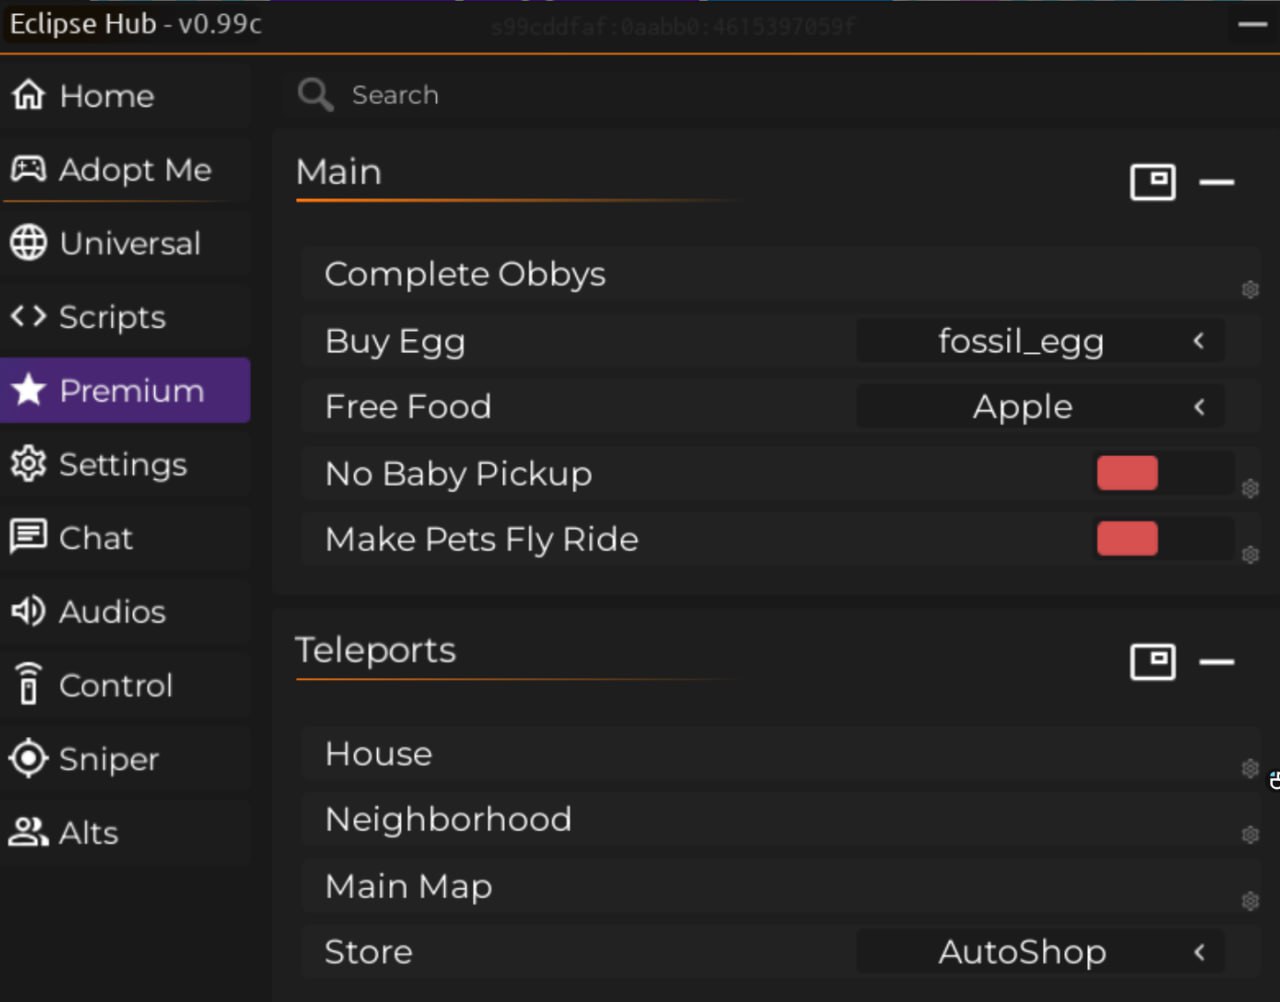Expand Buy Egg options via arrow chevron
The width and height of the screenshot is (1280, 1002).
(x=1199, y=341)
